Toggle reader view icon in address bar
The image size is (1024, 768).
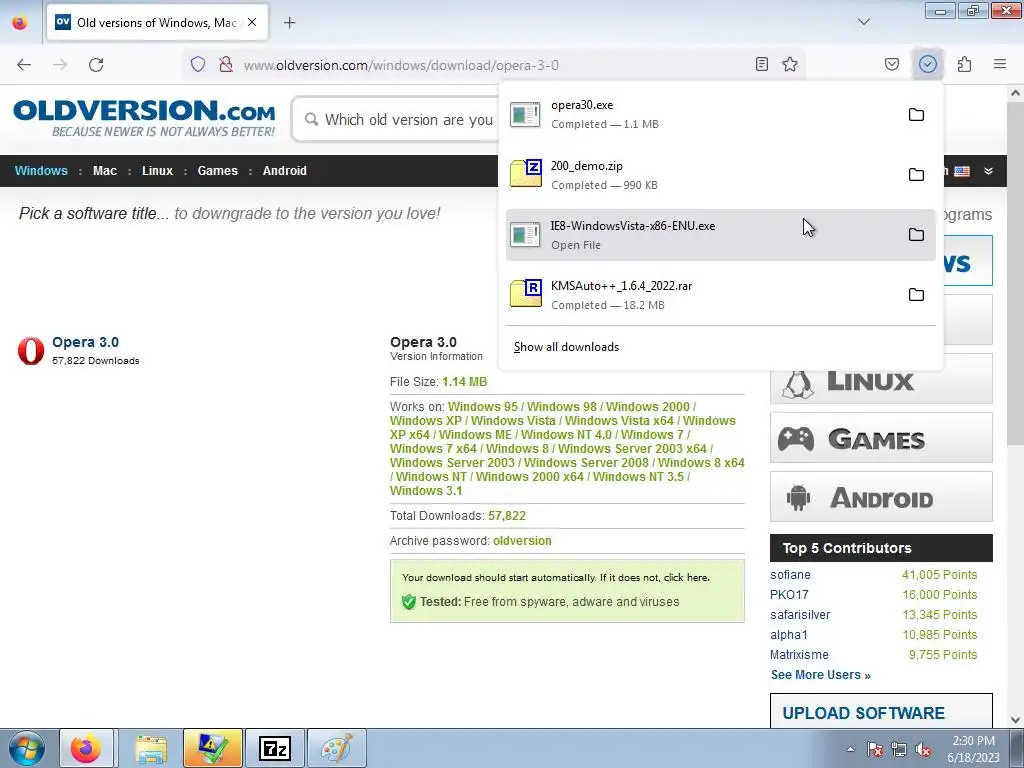761,64
